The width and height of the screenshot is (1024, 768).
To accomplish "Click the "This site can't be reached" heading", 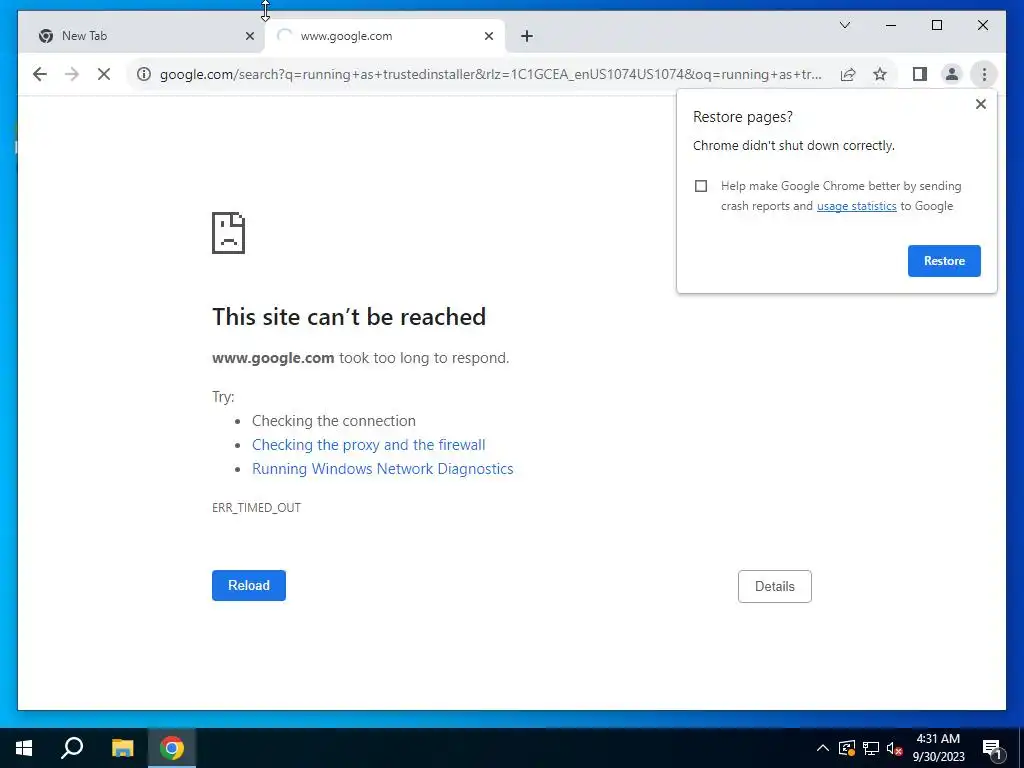I will [349, 317].
